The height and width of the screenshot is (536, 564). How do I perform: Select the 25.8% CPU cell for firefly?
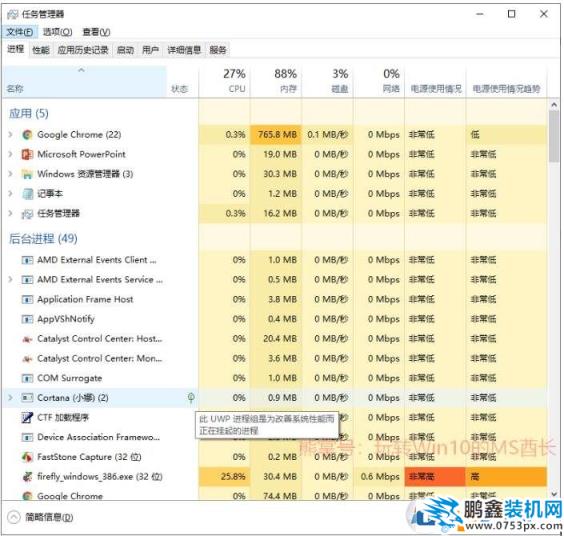pyautogui.click(x=224, y=477)
